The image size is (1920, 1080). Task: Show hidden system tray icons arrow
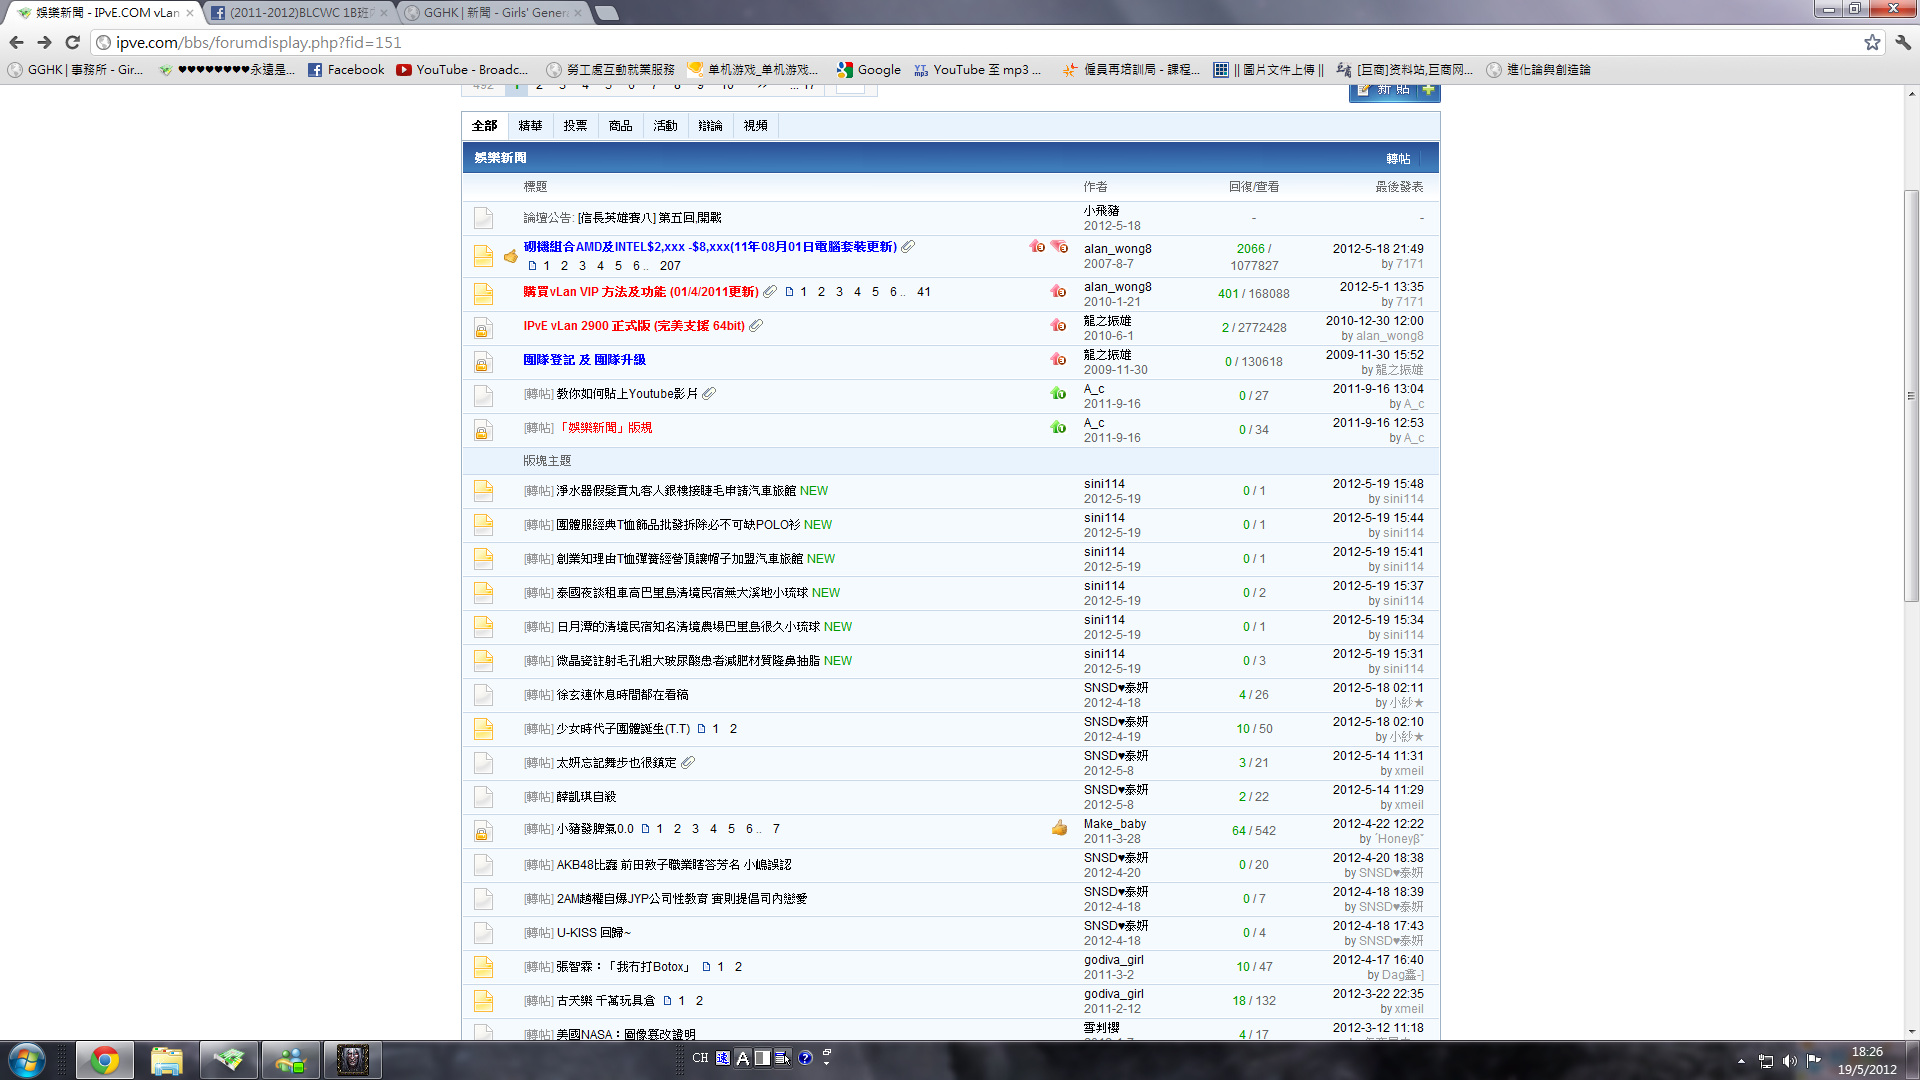[x=1741, y=1061]
